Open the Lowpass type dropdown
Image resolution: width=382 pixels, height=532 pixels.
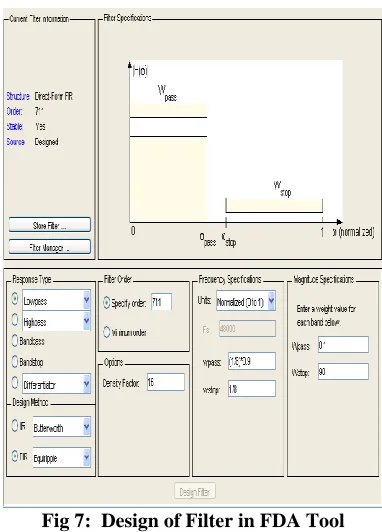tap(56, 300)
